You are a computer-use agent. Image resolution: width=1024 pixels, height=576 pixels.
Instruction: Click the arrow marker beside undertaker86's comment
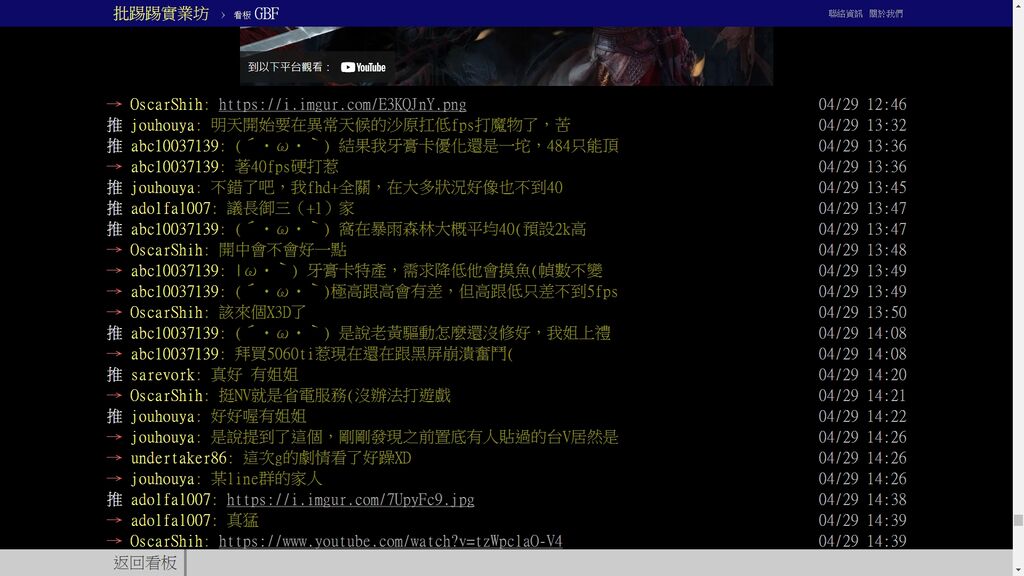[x=114, y=458]
